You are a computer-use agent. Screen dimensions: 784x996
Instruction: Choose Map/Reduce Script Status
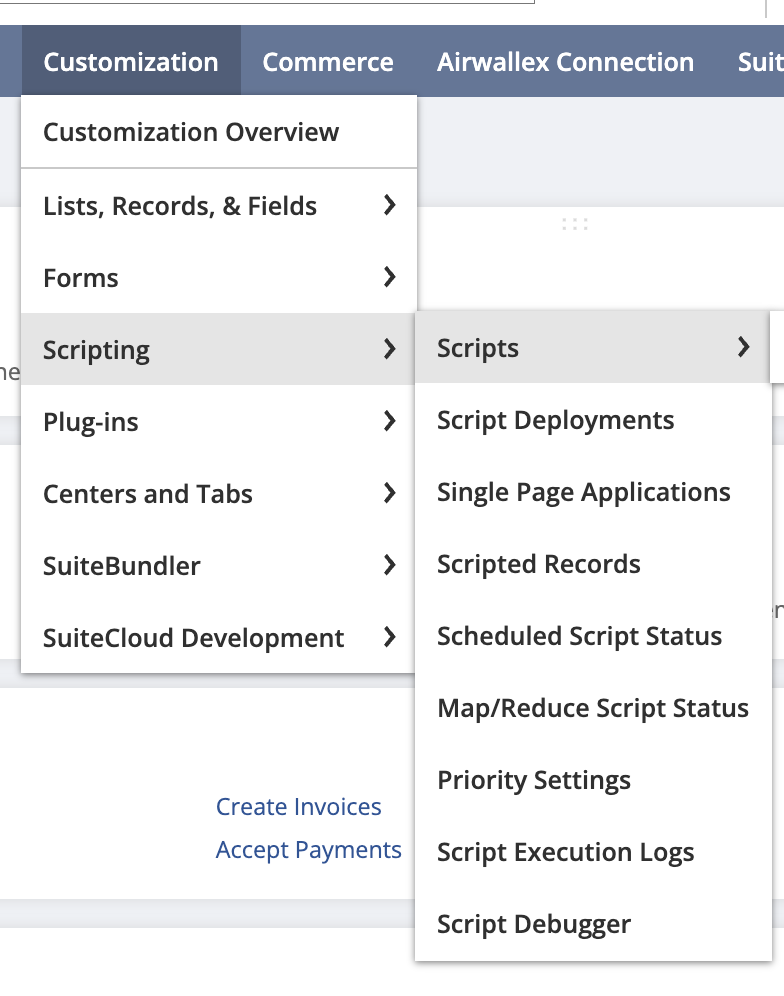[592, 708]
